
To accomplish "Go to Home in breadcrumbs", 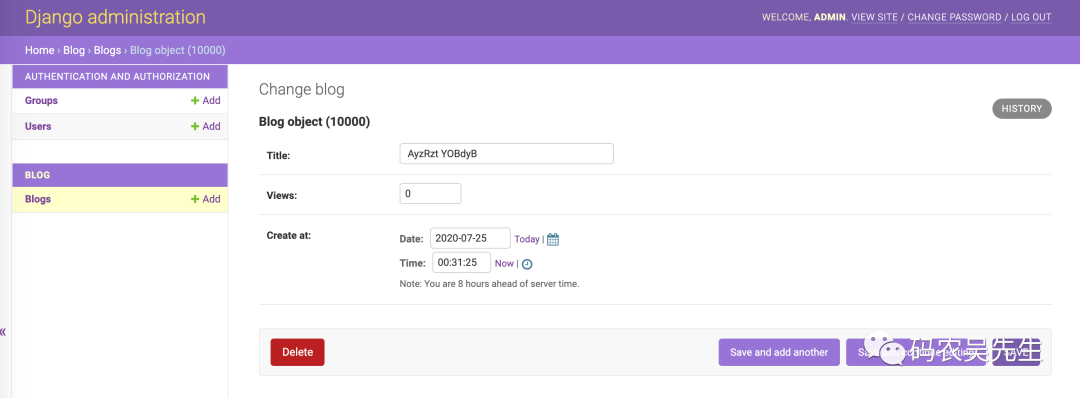I will (39, 50).
